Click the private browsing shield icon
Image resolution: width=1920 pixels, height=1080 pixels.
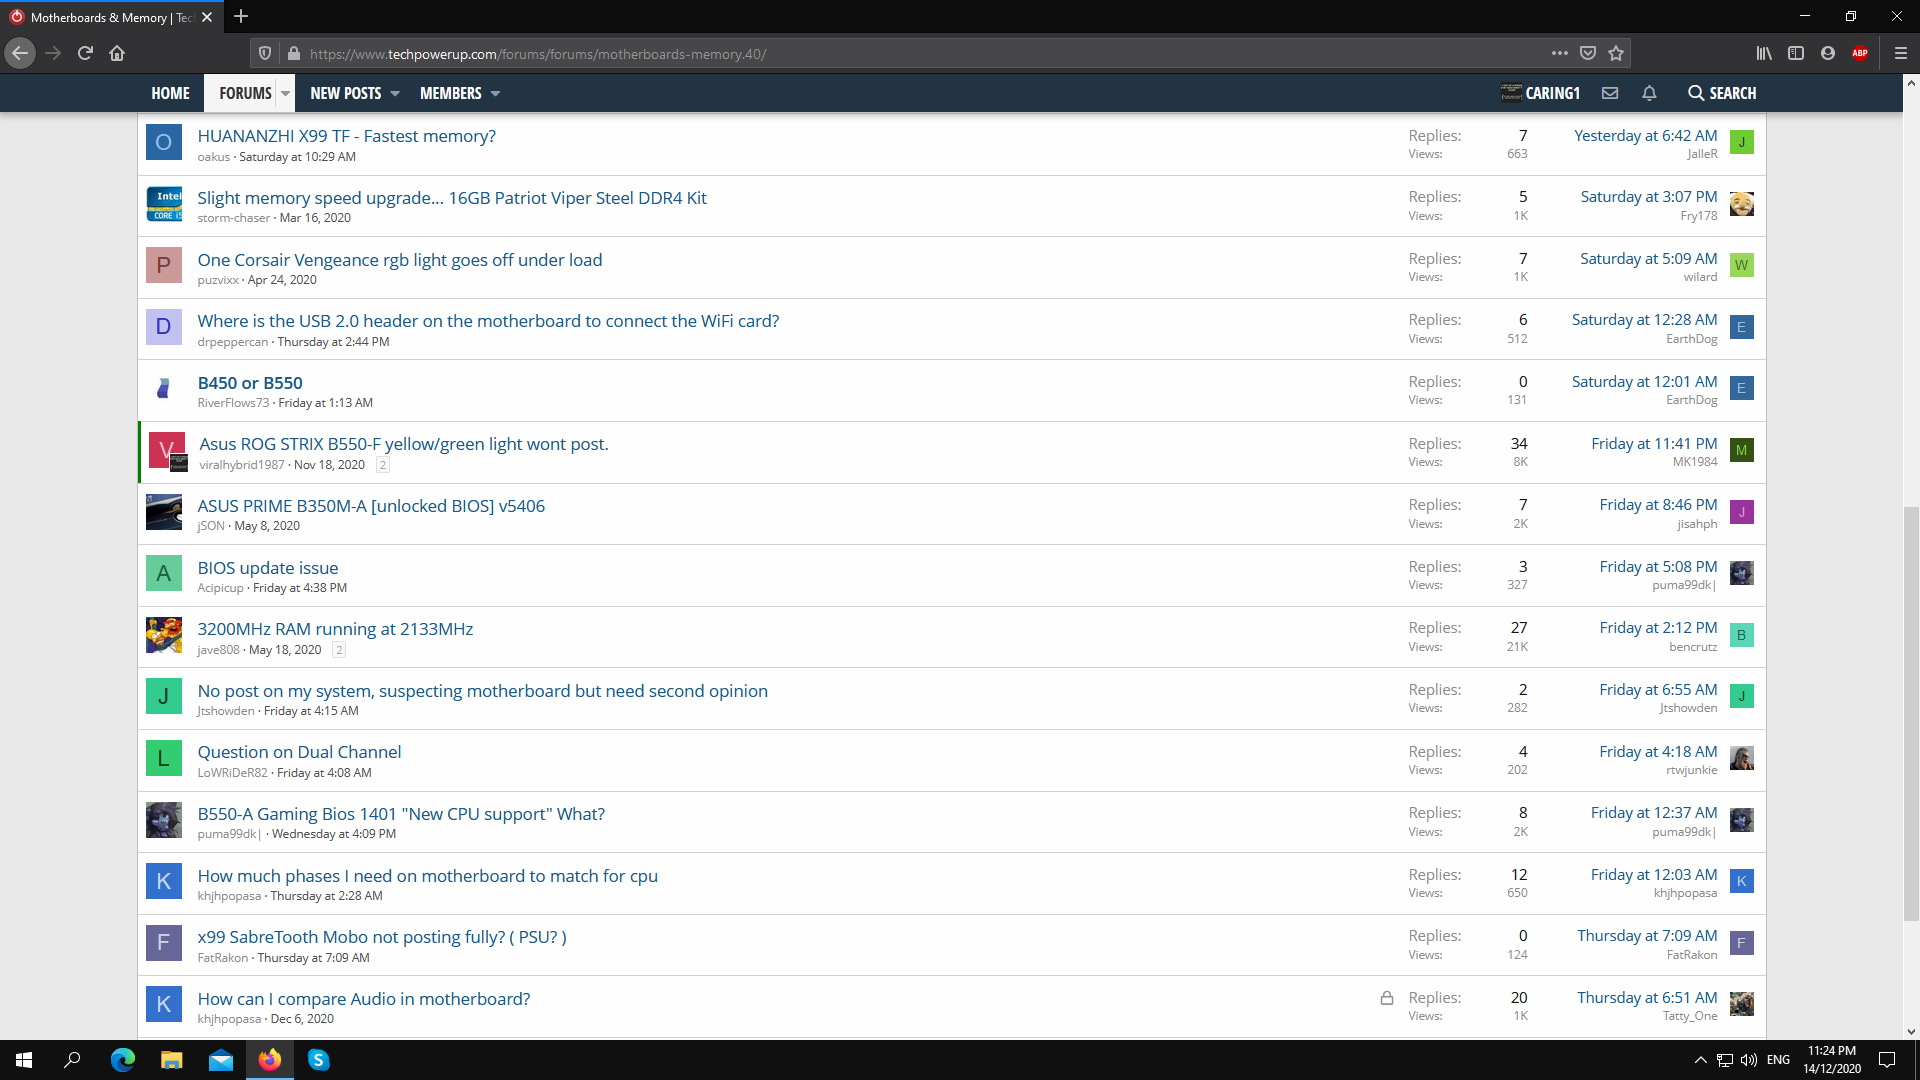(x=266, y=53)
